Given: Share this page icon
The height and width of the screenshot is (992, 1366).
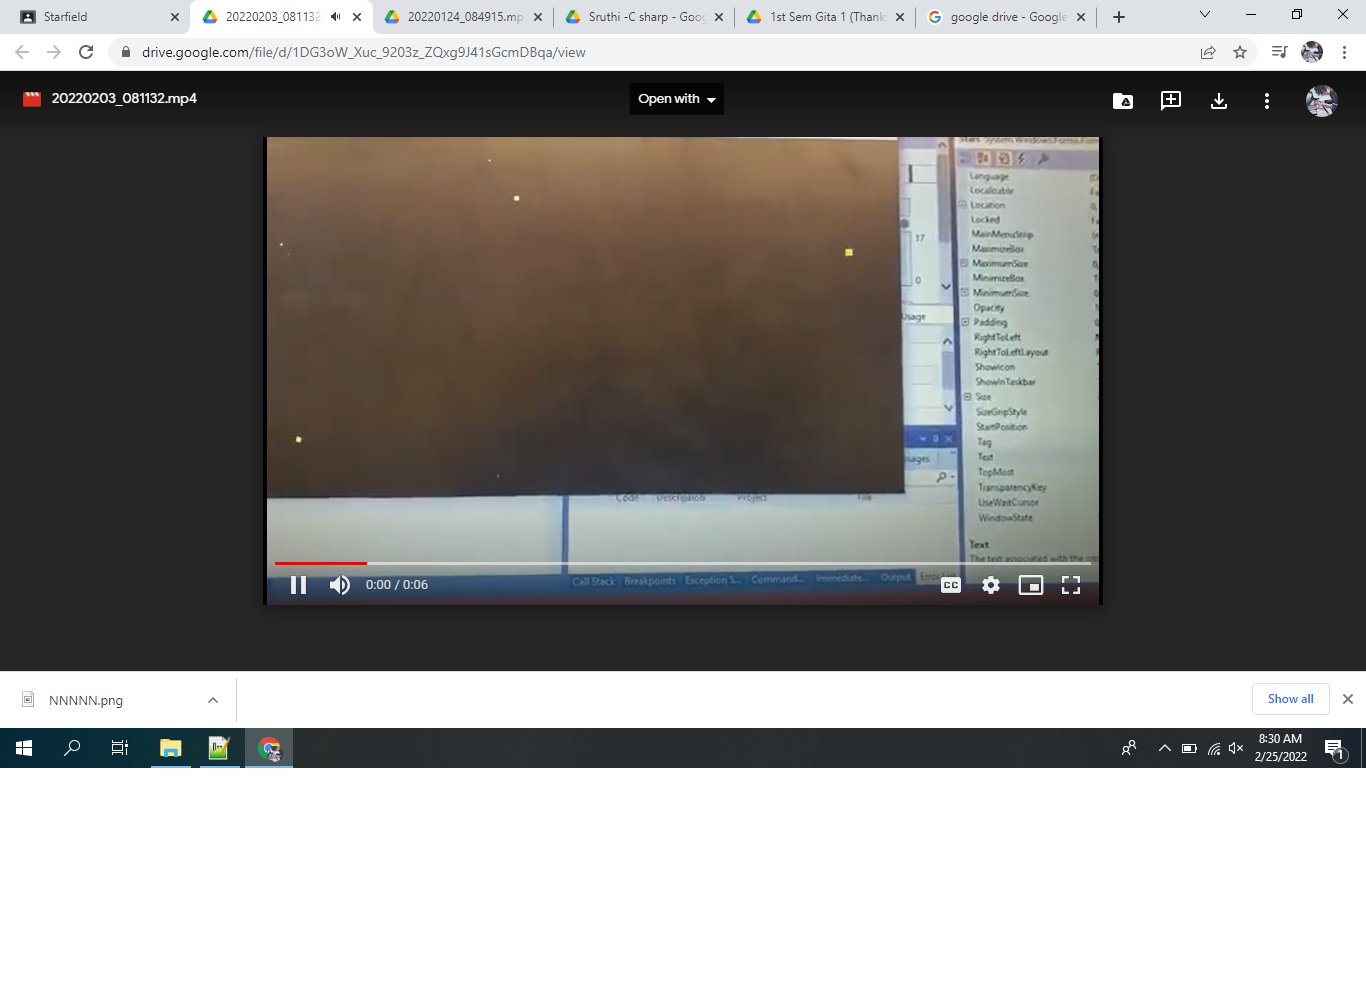Looking at the screenshot, I should coord(1208,52).
